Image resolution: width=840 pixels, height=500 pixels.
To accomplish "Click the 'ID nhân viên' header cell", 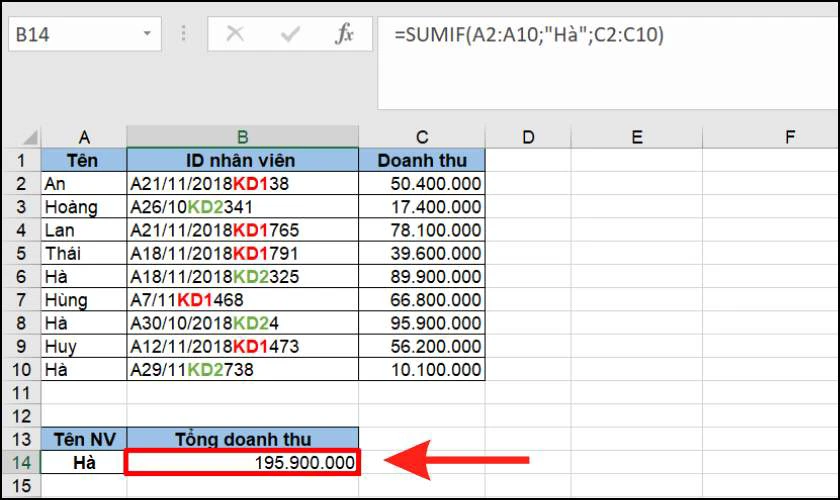I will pyautogui.click(x=243, y=160).
